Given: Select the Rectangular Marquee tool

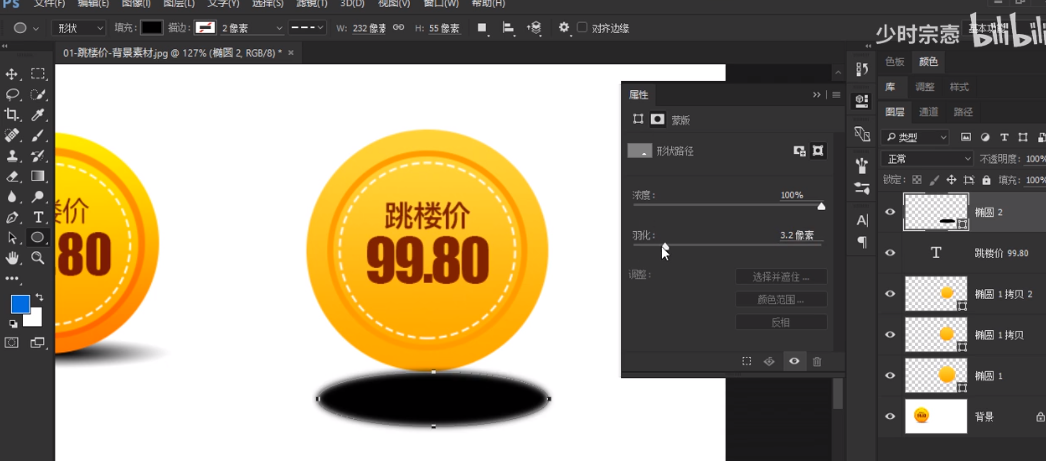Looking at the screenshot, I should point(38,74).
